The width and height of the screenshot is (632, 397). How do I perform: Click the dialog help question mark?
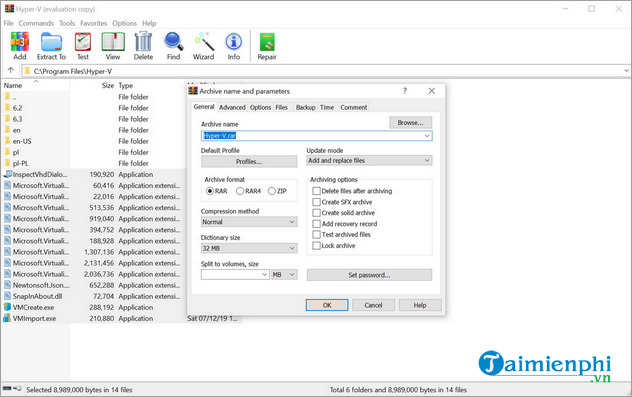pyautogui.click(x=405, y=91)
